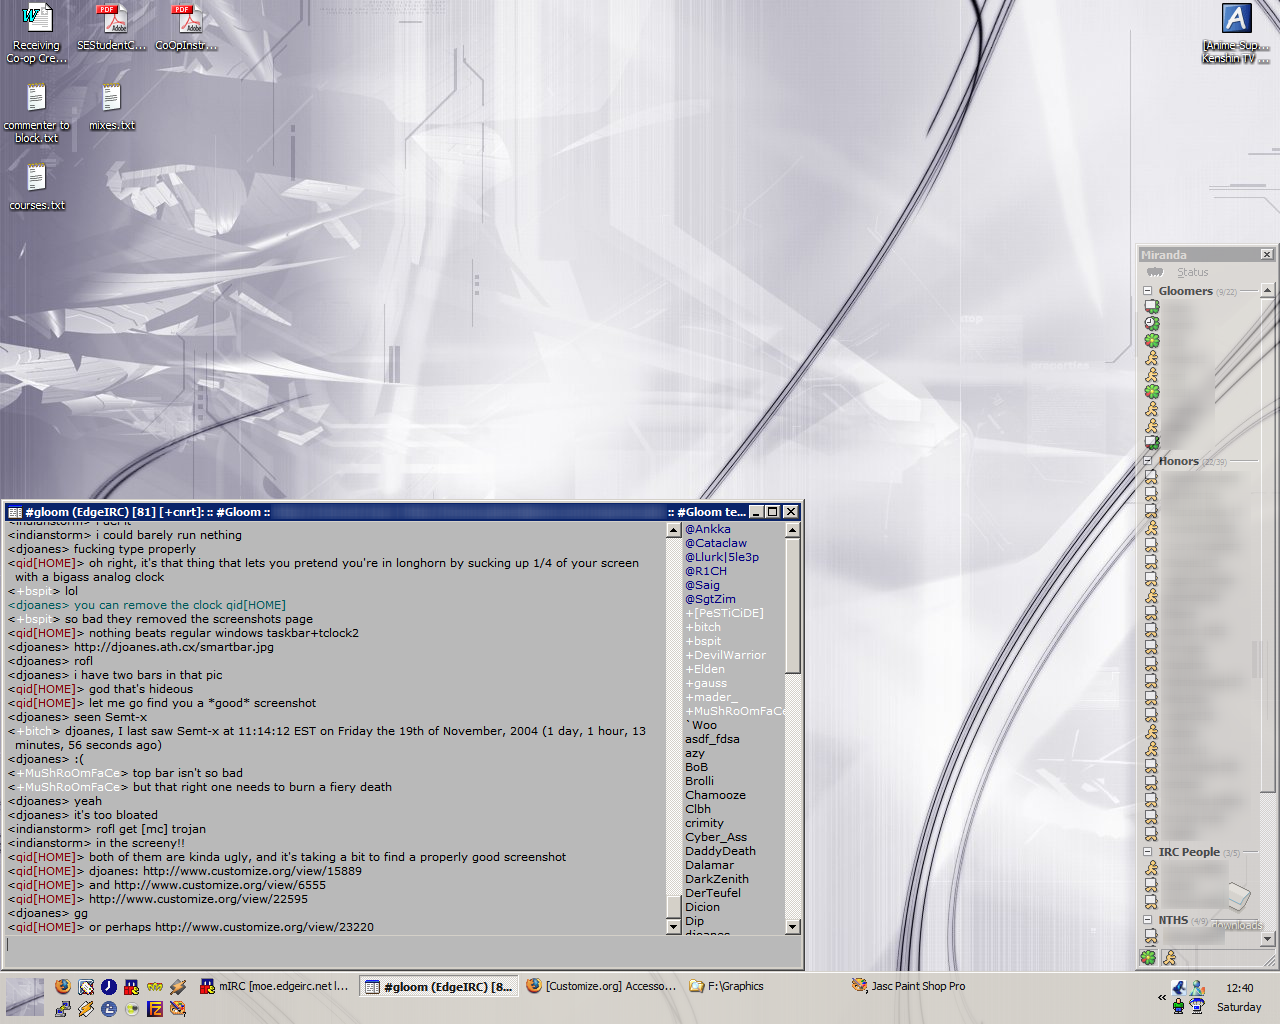Click the MSN Messenger tray icon

pyautogui.click(x=1197, y=988)
